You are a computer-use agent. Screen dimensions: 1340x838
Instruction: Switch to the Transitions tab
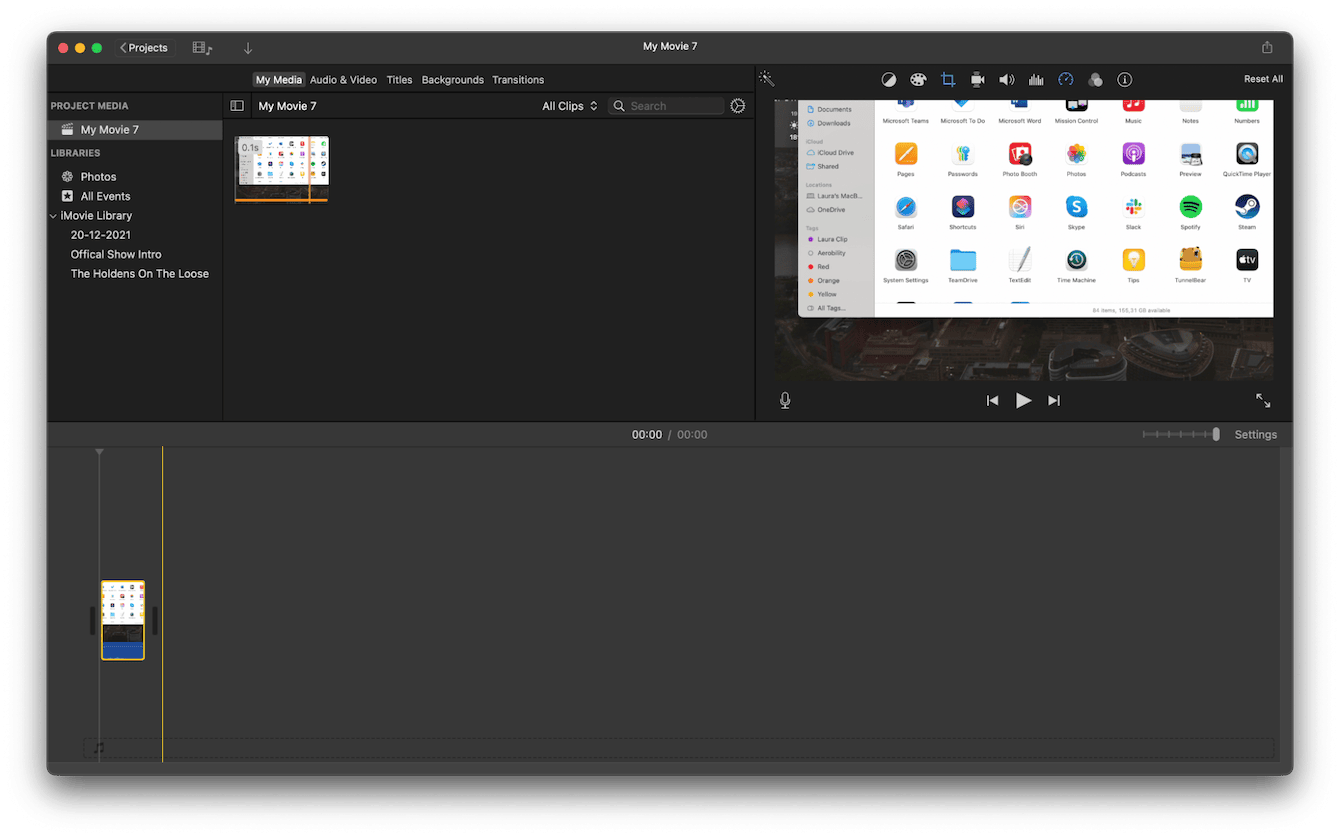point(518,79)
